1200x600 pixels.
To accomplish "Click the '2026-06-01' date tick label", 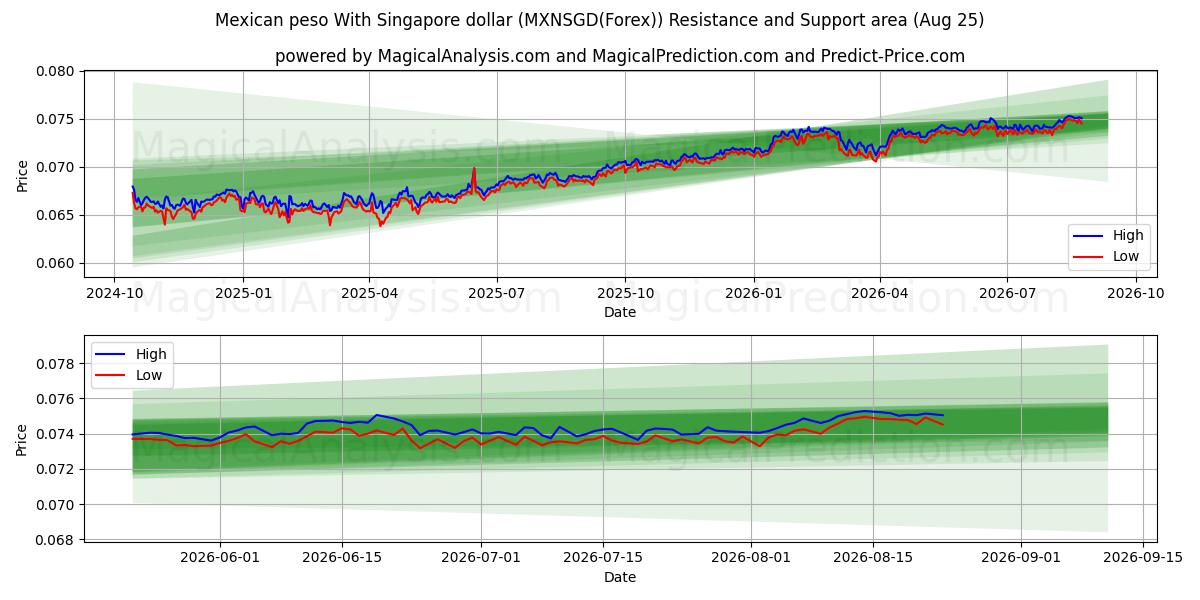I will [220, 558].
